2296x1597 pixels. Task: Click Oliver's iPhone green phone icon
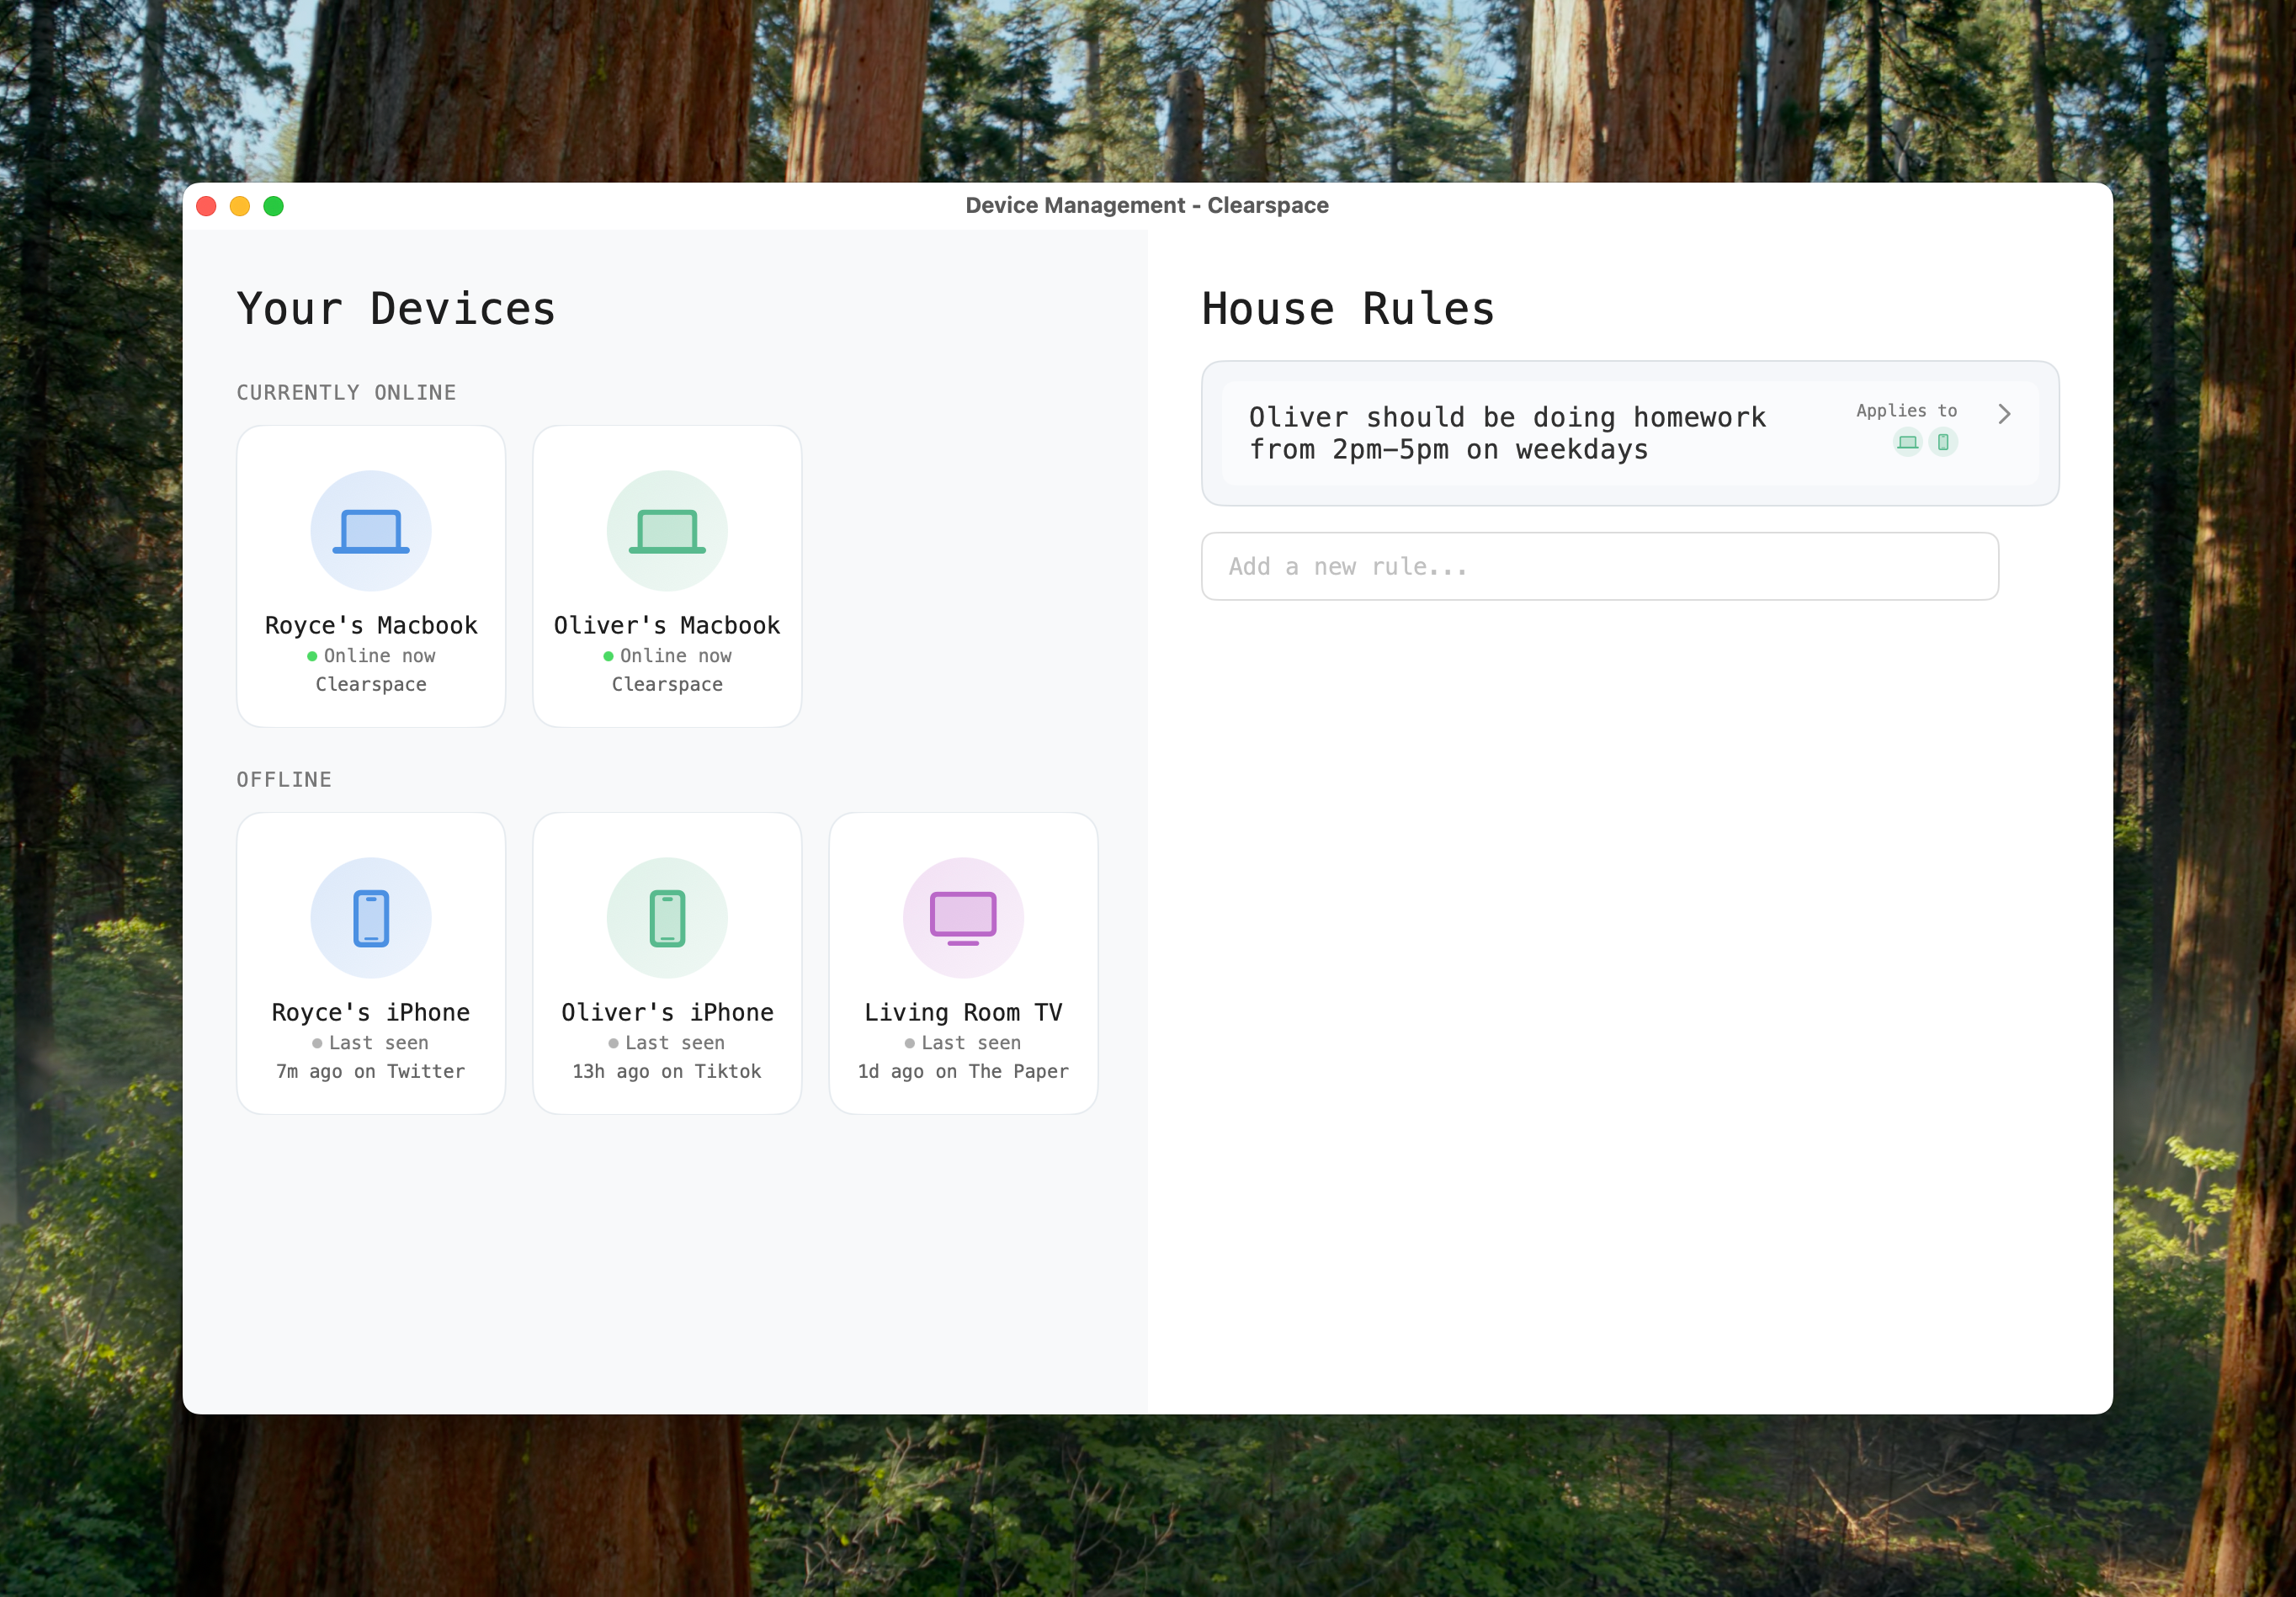666,918
